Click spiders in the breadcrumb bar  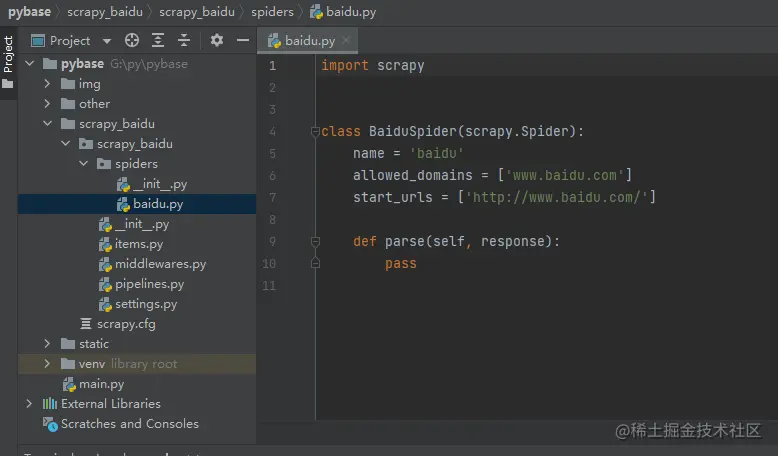tap(272, 12)
